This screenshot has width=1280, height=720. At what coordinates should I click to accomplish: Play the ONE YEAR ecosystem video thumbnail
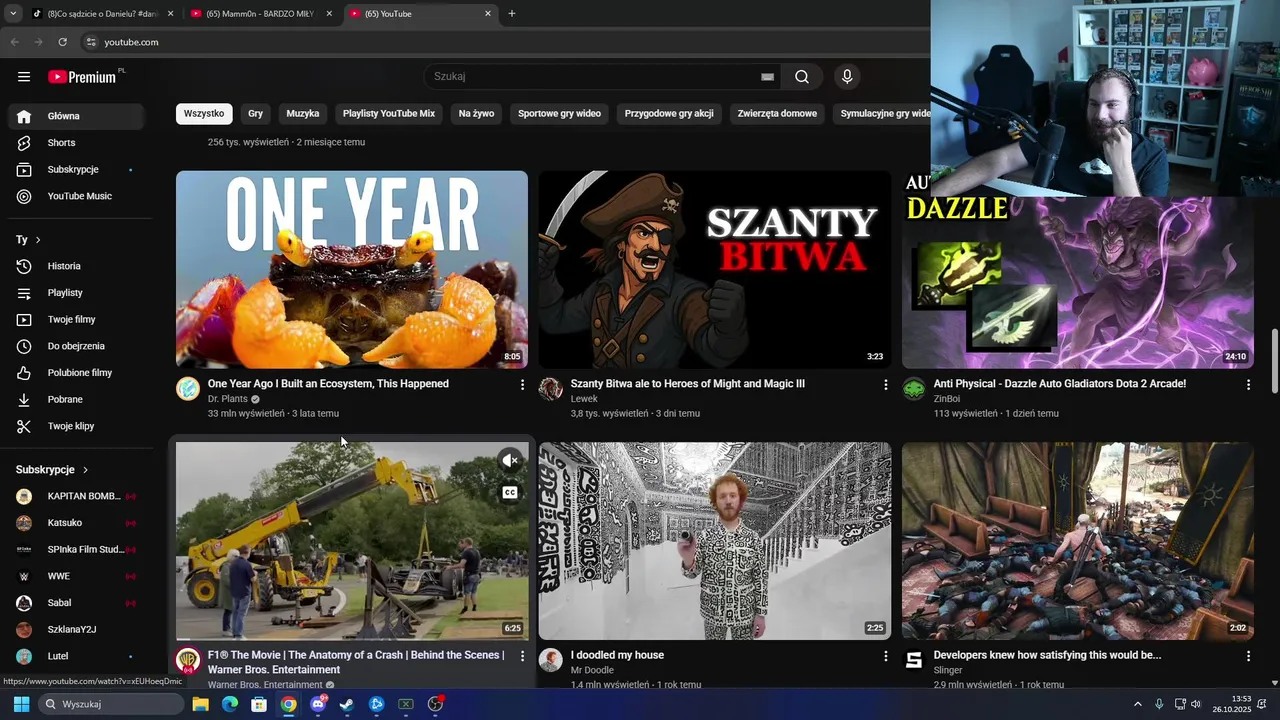click(x=352, y=269)
